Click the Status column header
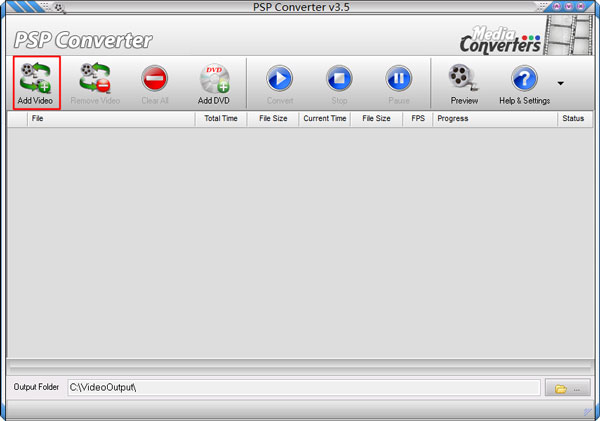This screenshot has height=421, width=600. (x=573, y=118)
